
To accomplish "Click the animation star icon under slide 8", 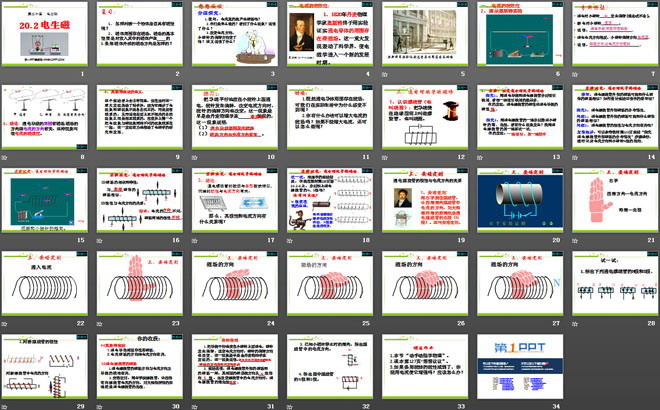I will click(x=4, y=157).
